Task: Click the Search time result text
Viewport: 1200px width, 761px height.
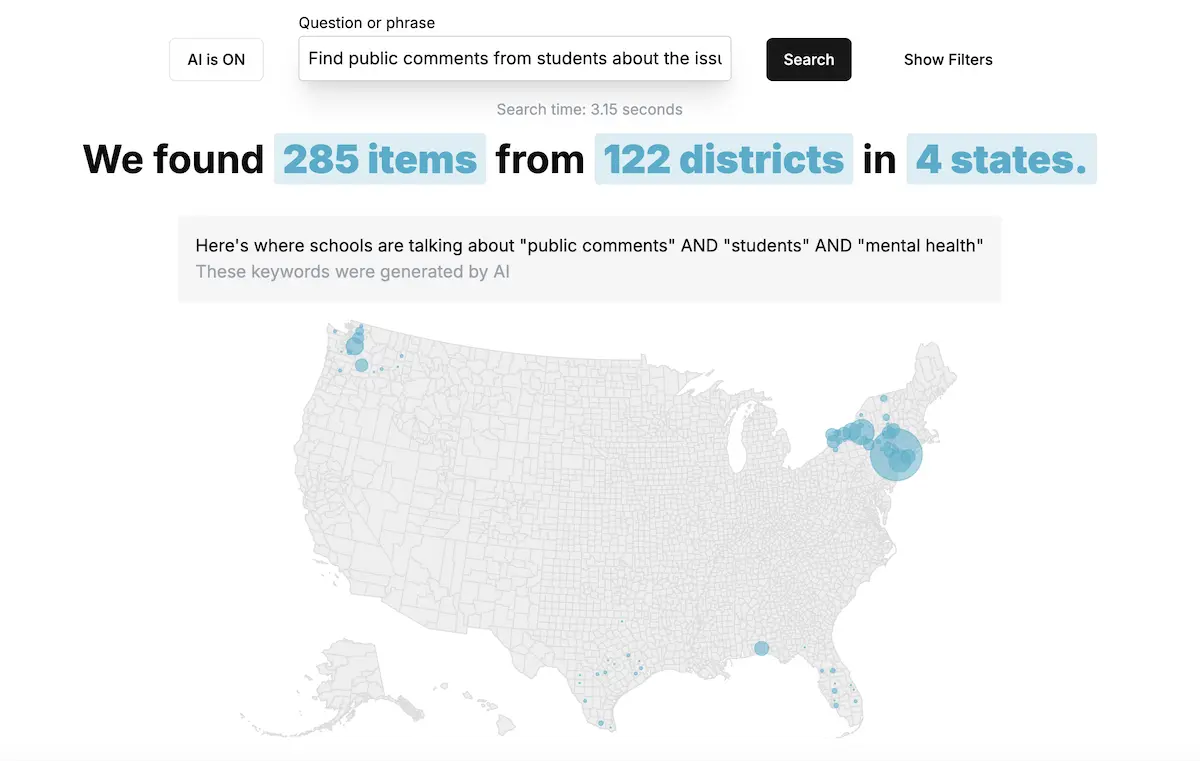Action: pyautogui.click(x=590, y=109)
